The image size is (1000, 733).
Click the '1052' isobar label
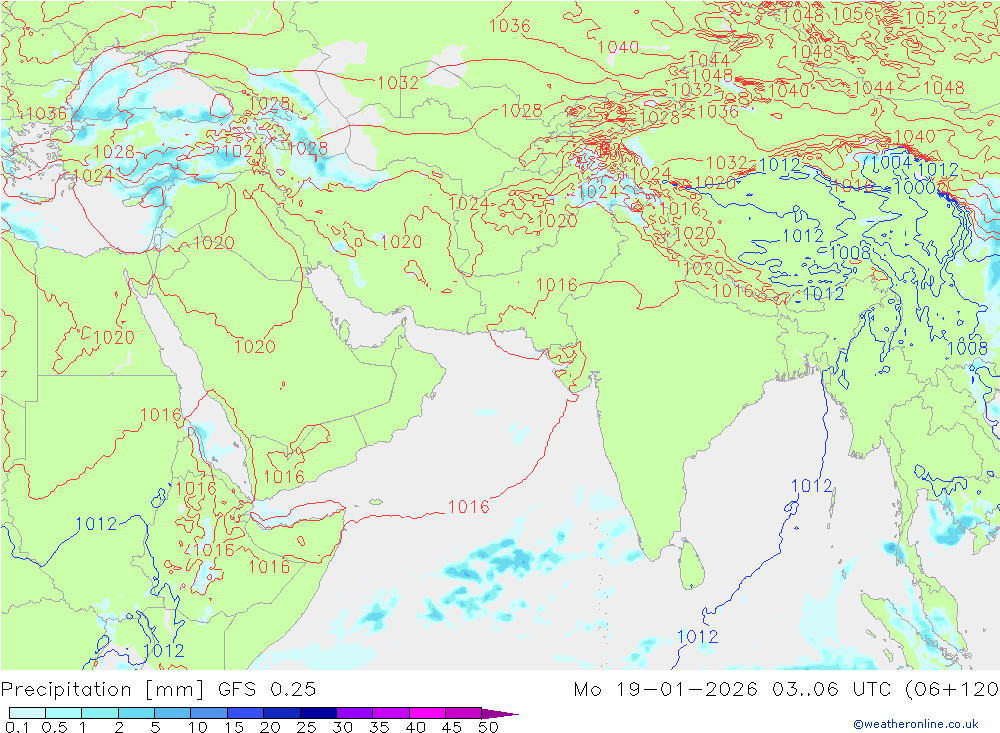click(926, 18)
